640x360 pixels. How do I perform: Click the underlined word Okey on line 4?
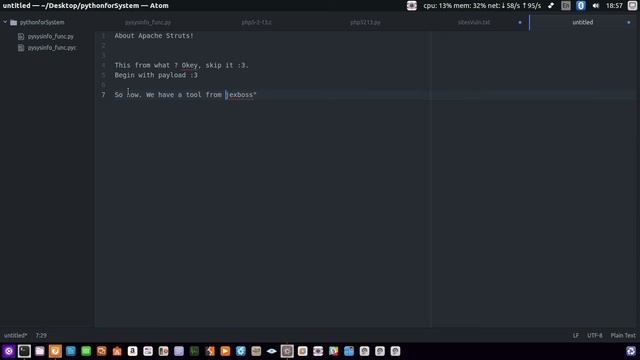(189, 65)
